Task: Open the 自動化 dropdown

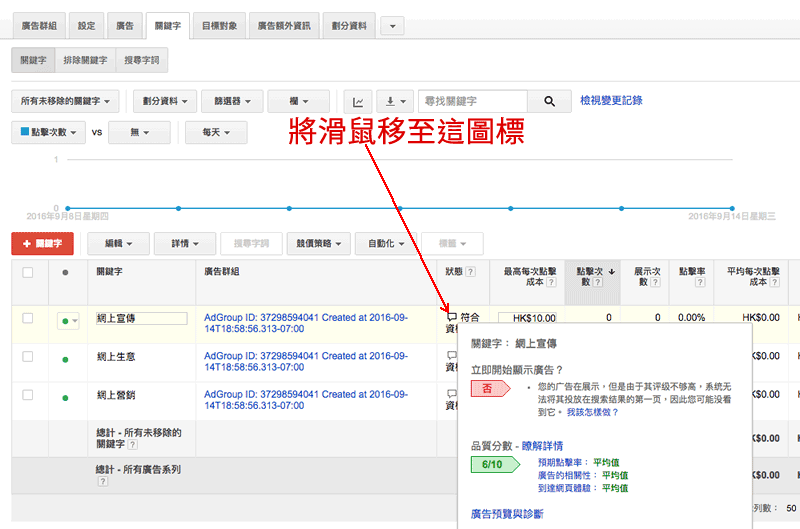Action: pos(386,243)
